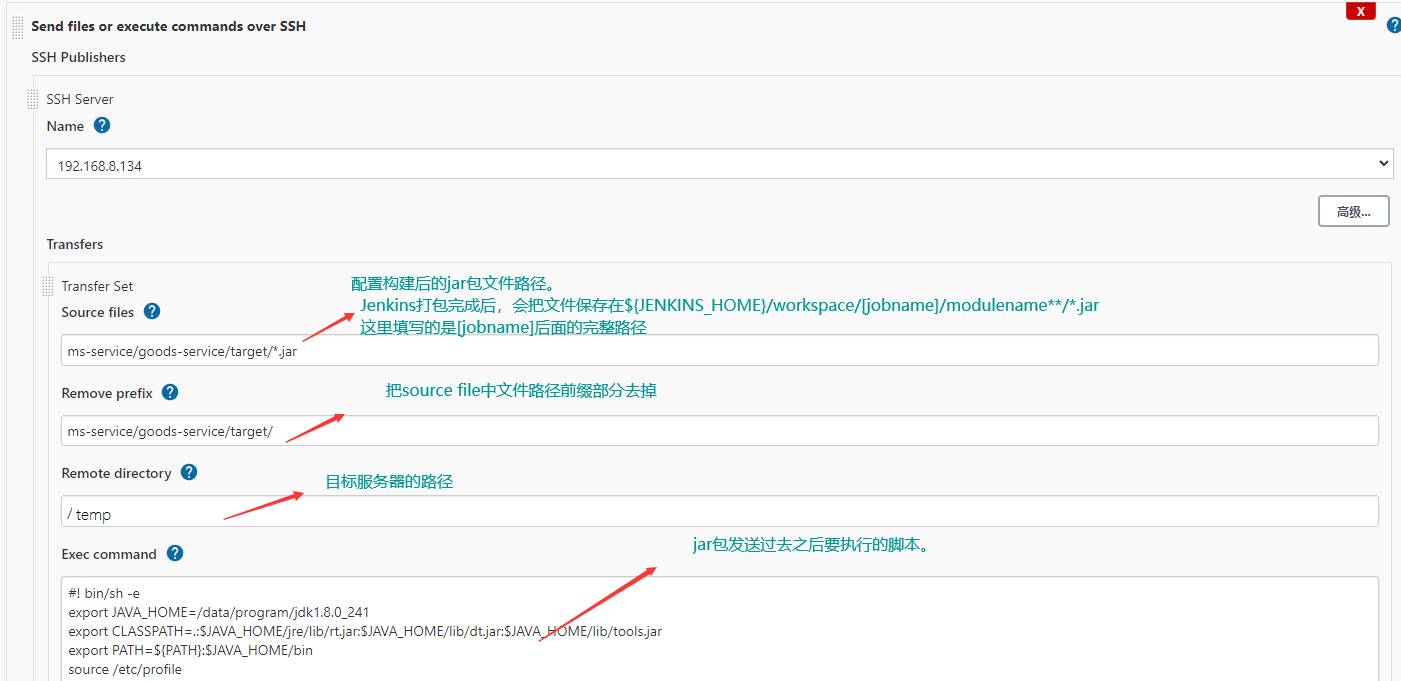
Task: Click the 'source /etc/profile' line
Action: point(125,669)
